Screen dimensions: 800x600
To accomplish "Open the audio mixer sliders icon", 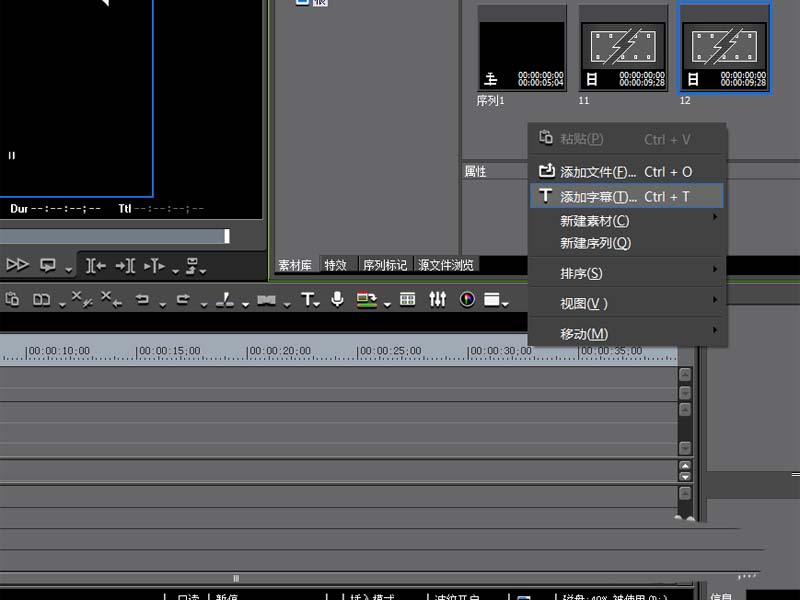I will tap(437, 299).
